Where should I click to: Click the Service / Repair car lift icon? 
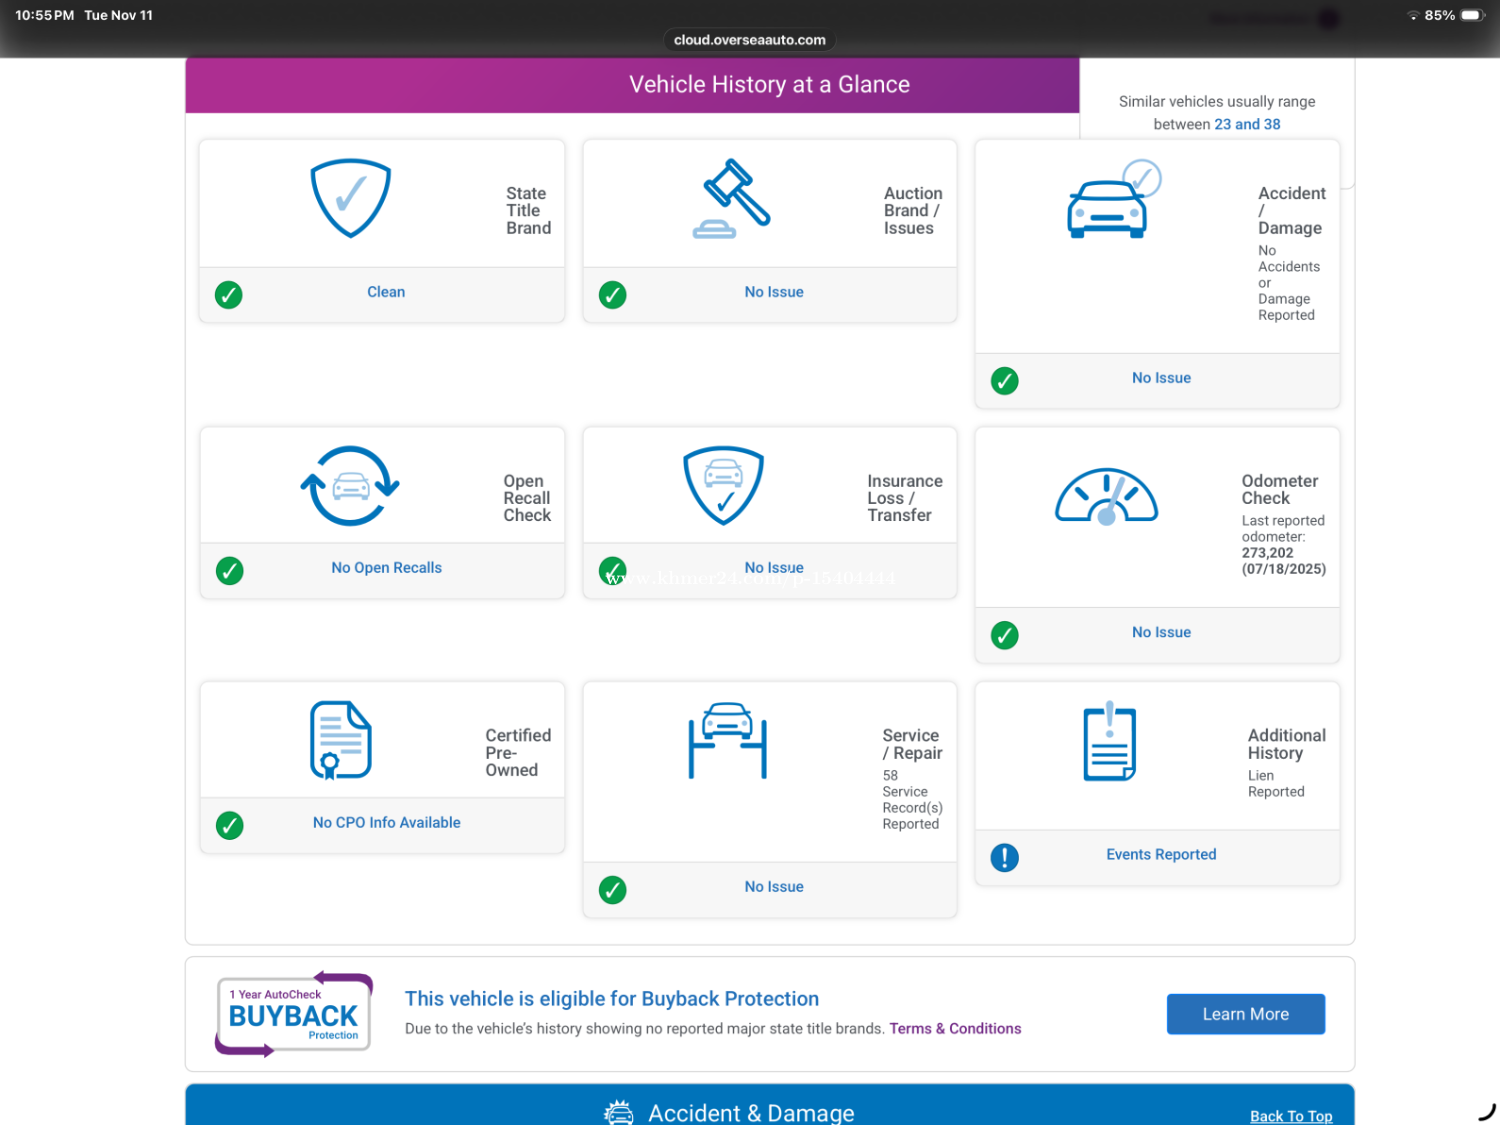pyautogui.click(x=727, y=740)
